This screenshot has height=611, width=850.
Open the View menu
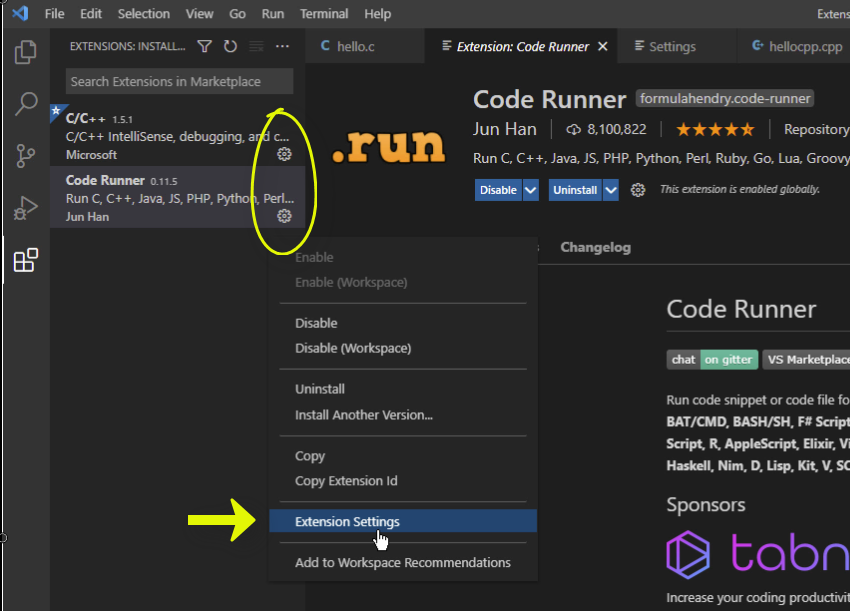coord(199,14)
